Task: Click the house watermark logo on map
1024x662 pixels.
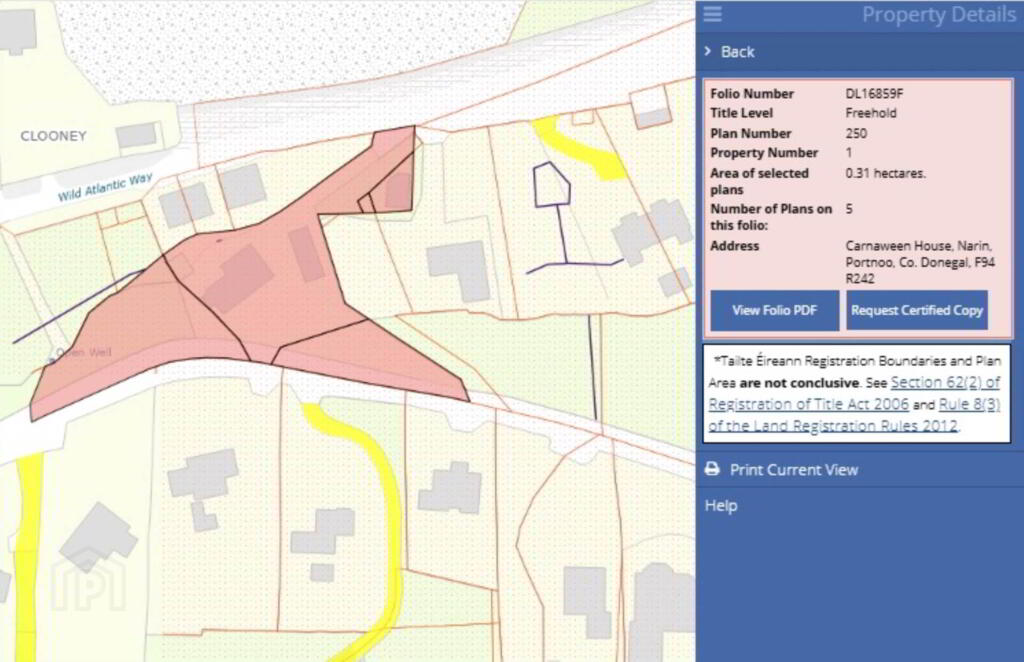Action: pyautogui.click(x=88, y=578)
